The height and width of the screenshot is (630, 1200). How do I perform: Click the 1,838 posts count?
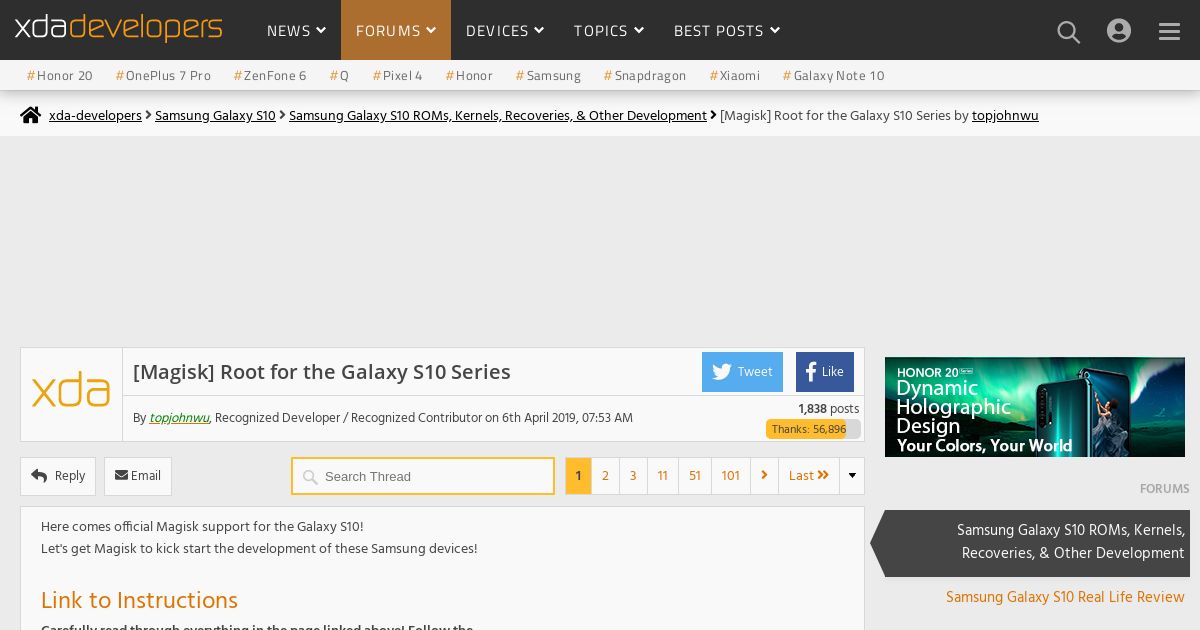828,409
